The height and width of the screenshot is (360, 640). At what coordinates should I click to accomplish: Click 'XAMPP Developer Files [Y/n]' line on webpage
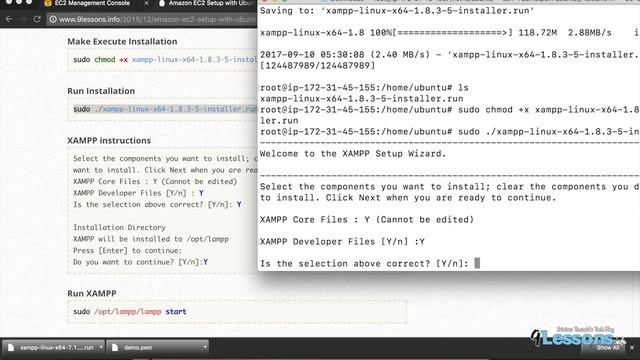[138, 193]
